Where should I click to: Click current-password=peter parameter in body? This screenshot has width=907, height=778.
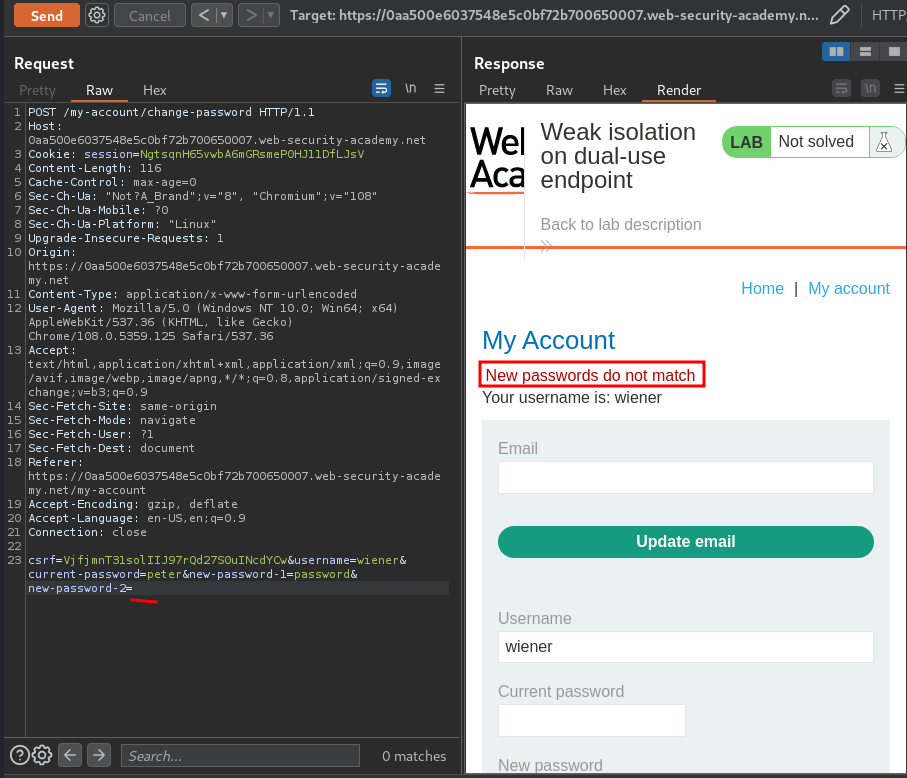(x=105, y=574)
